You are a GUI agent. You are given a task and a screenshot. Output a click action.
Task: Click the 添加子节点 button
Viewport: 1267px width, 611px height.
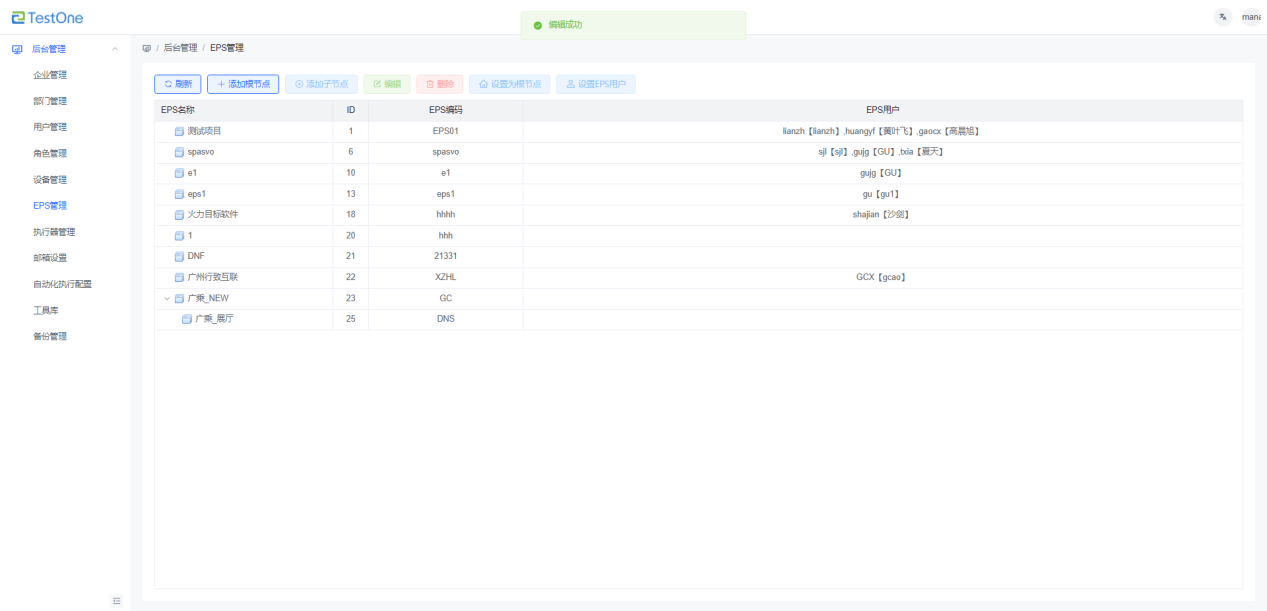click(x=321, y=84)
